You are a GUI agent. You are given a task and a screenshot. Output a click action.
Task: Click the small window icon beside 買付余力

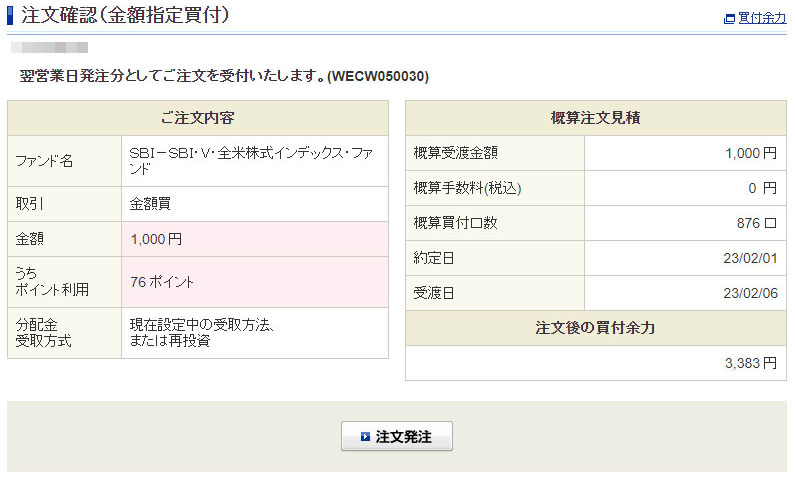tap(729, 18)
